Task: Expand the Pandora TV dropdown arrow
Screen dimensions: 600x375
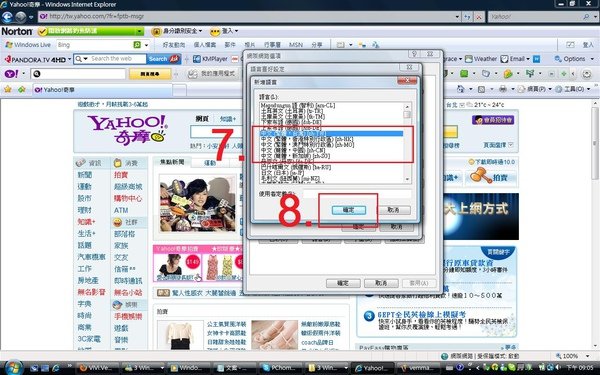Action: [69, 59]
